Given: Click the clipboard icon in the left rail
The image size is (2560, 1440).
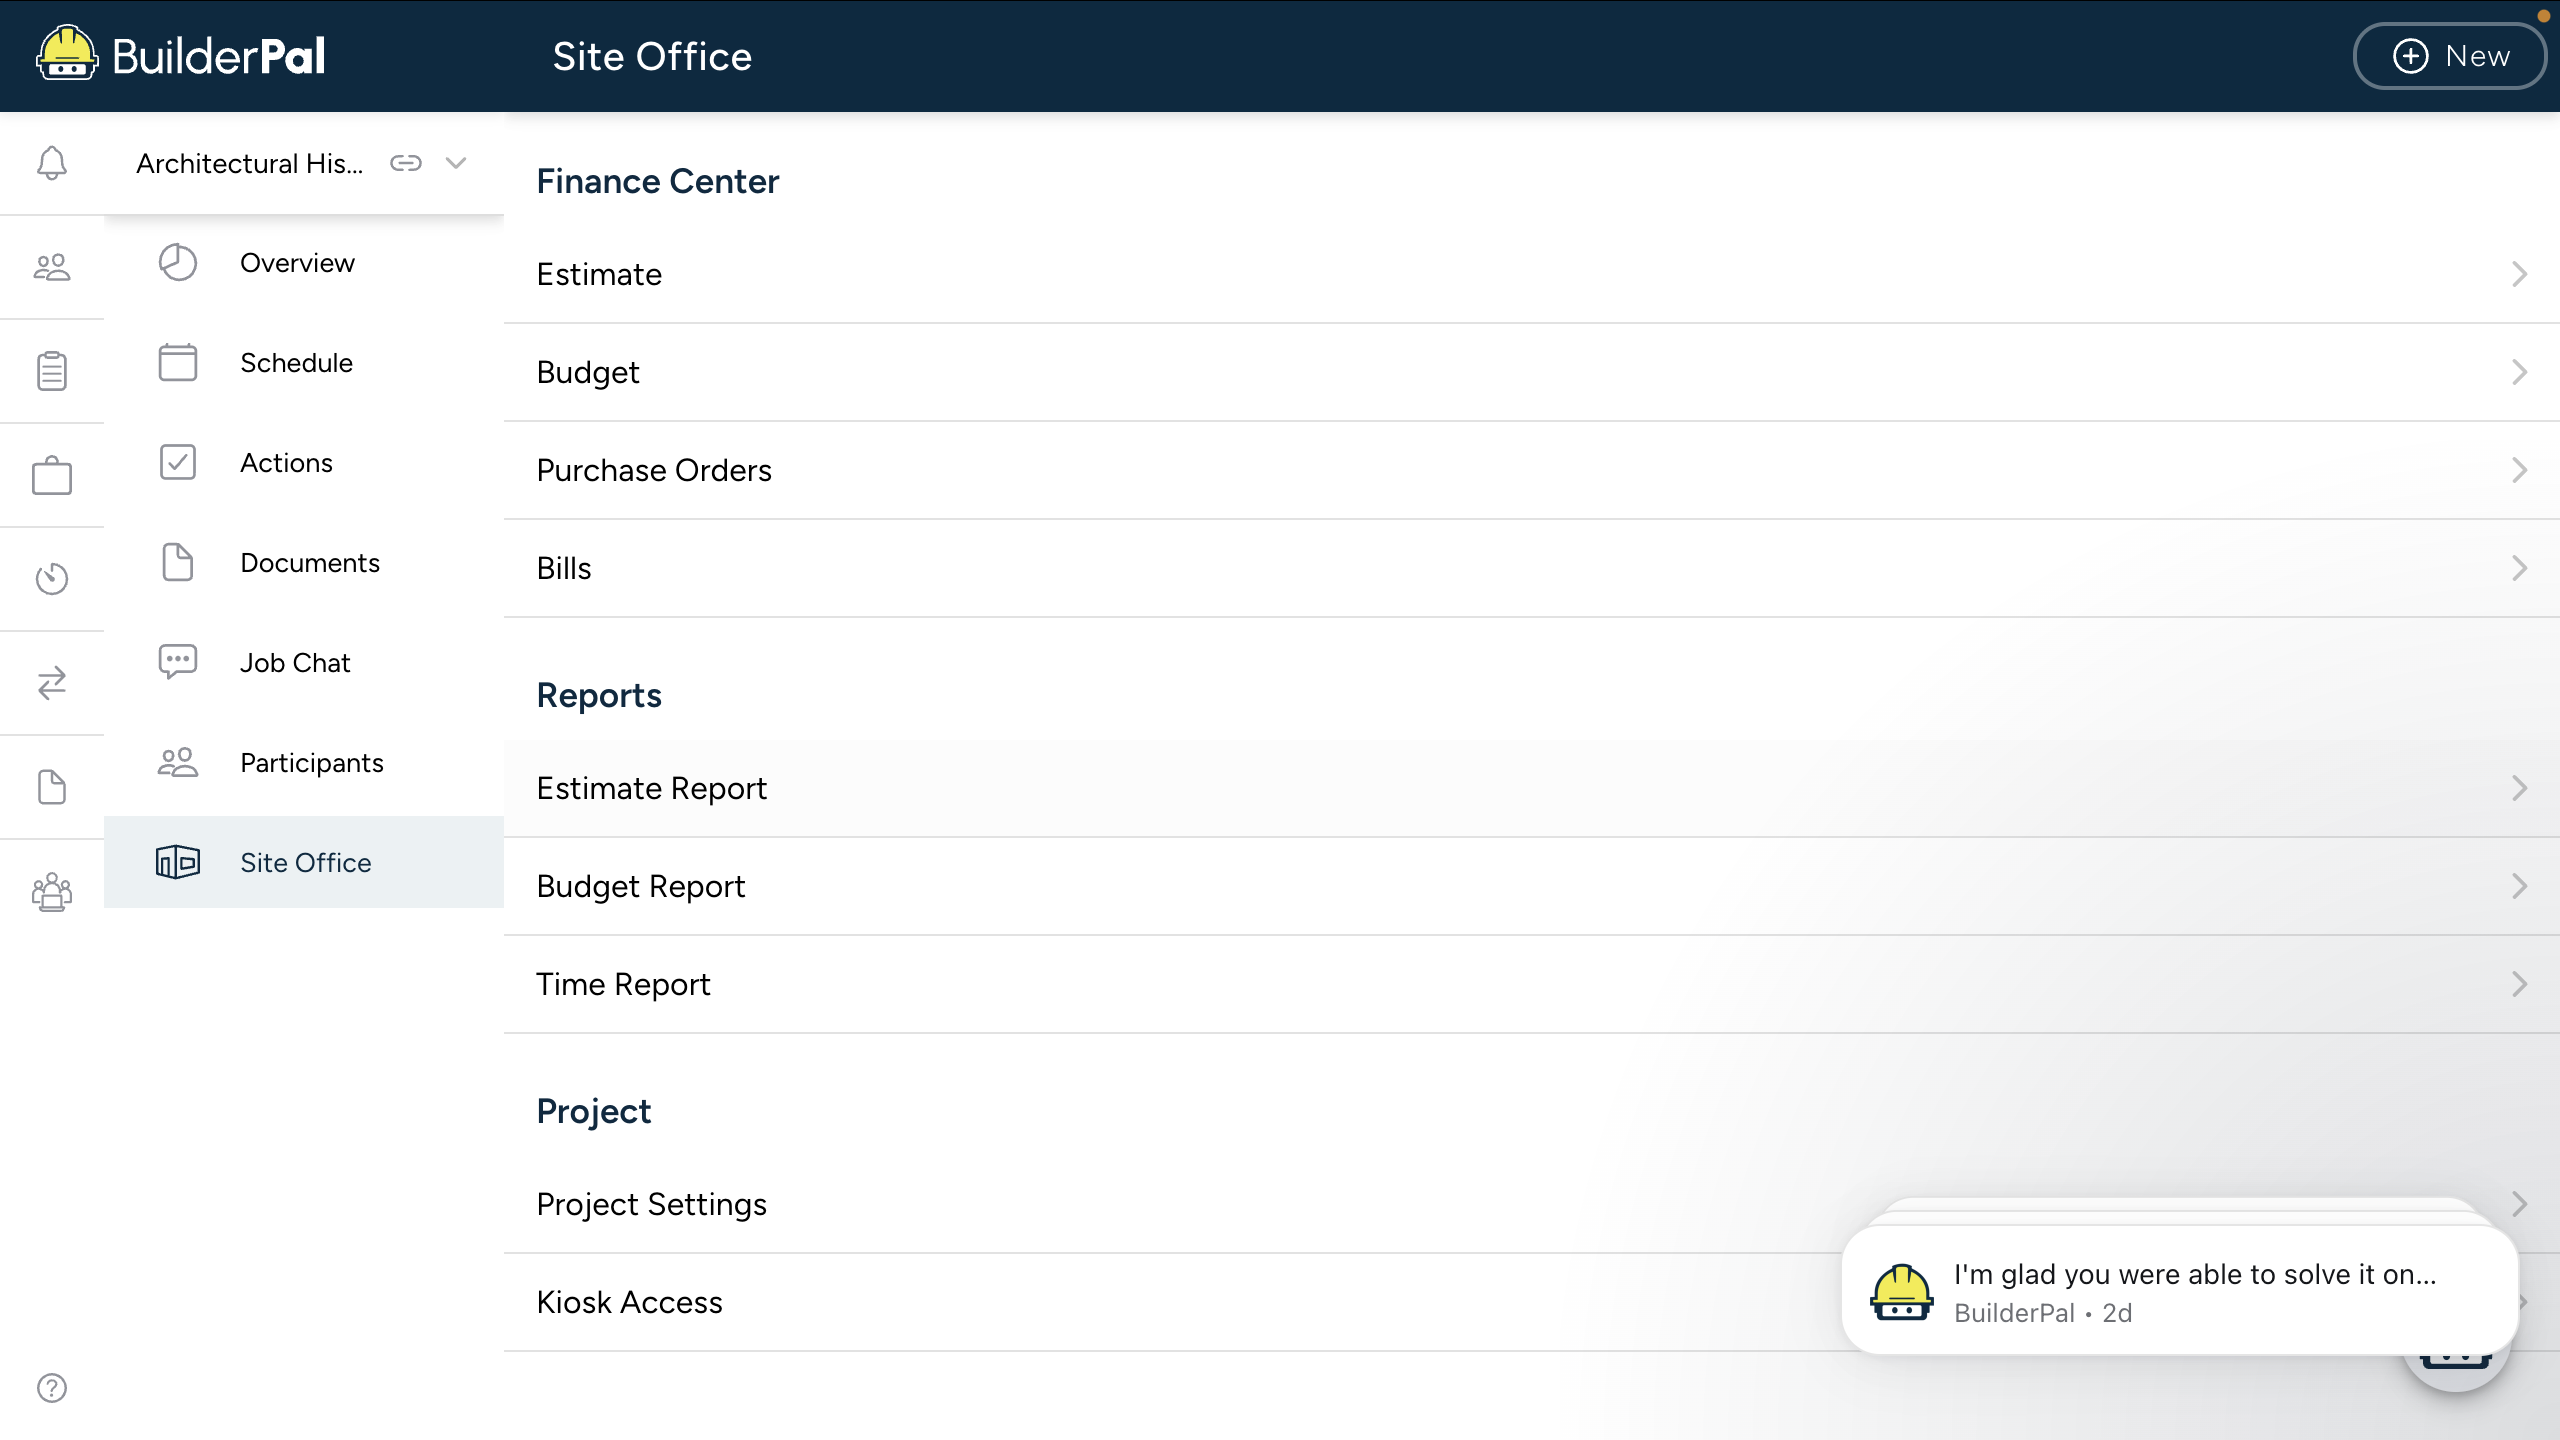Looking at the screenshot, I should coord(52,371).
